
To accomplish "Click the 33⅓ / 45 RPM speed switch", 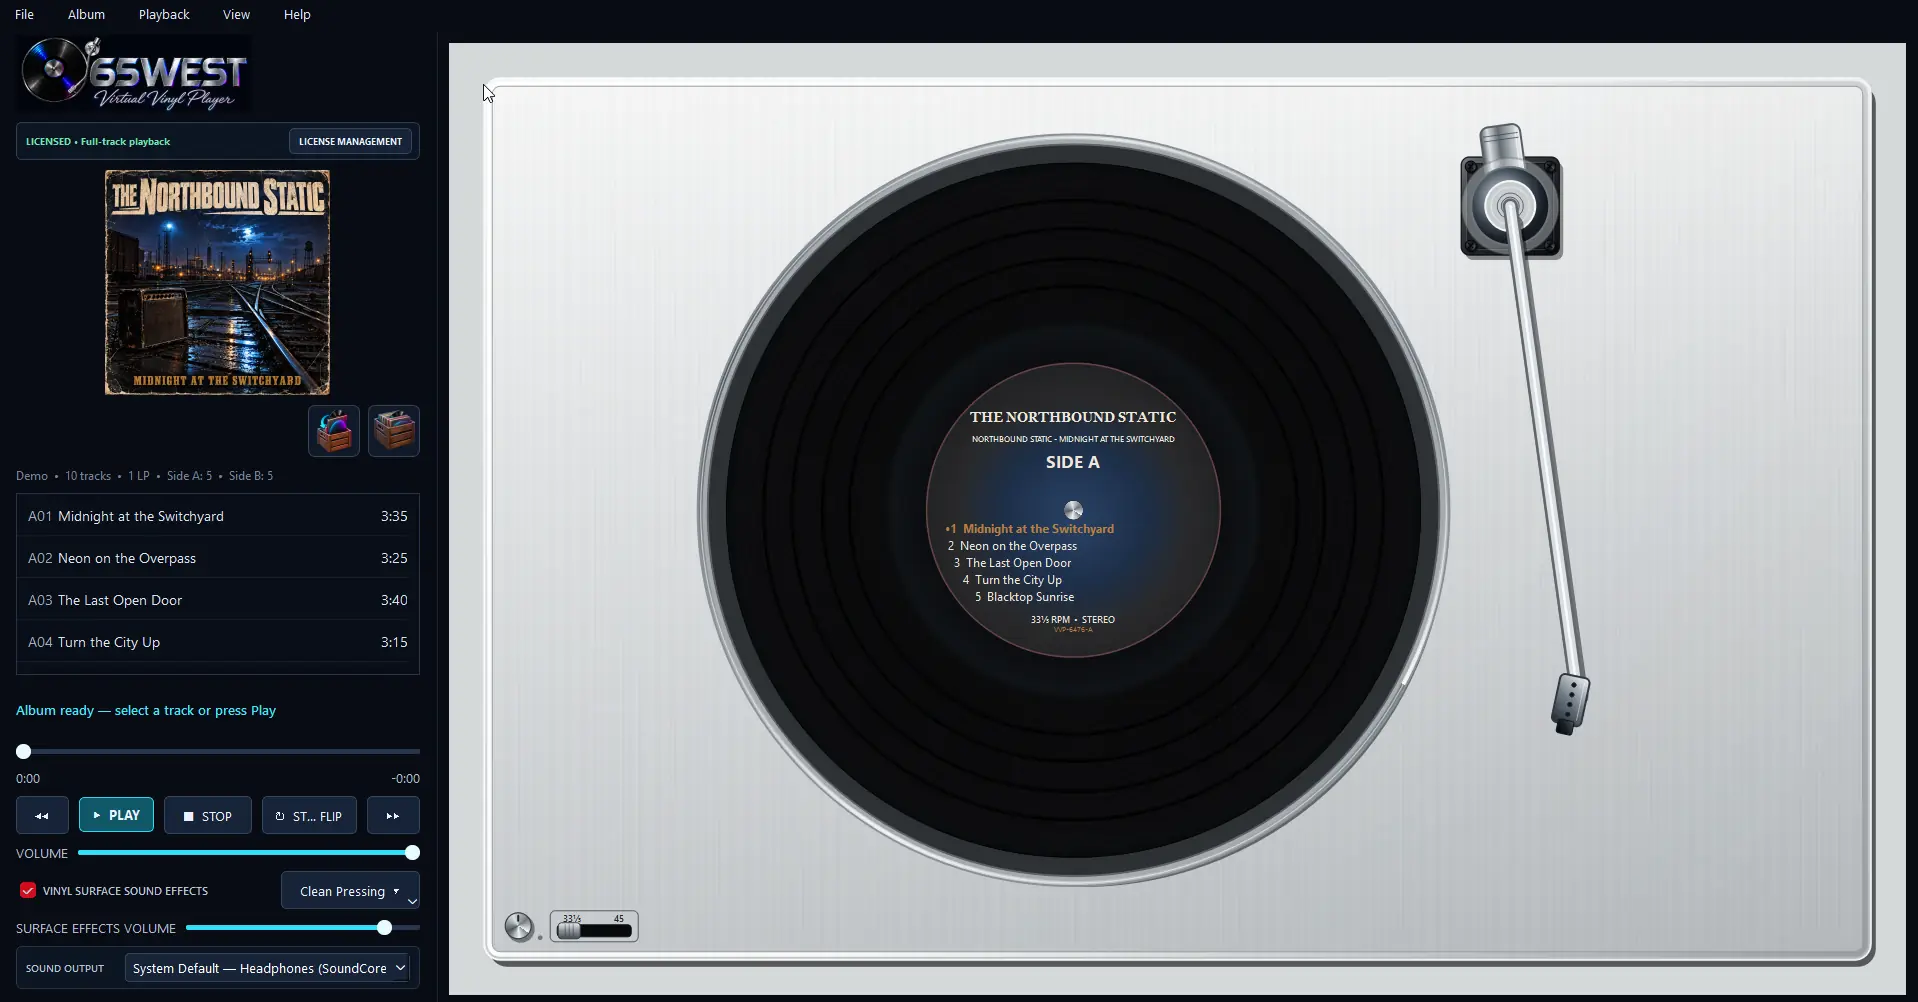I will click(x=594, y=927).
